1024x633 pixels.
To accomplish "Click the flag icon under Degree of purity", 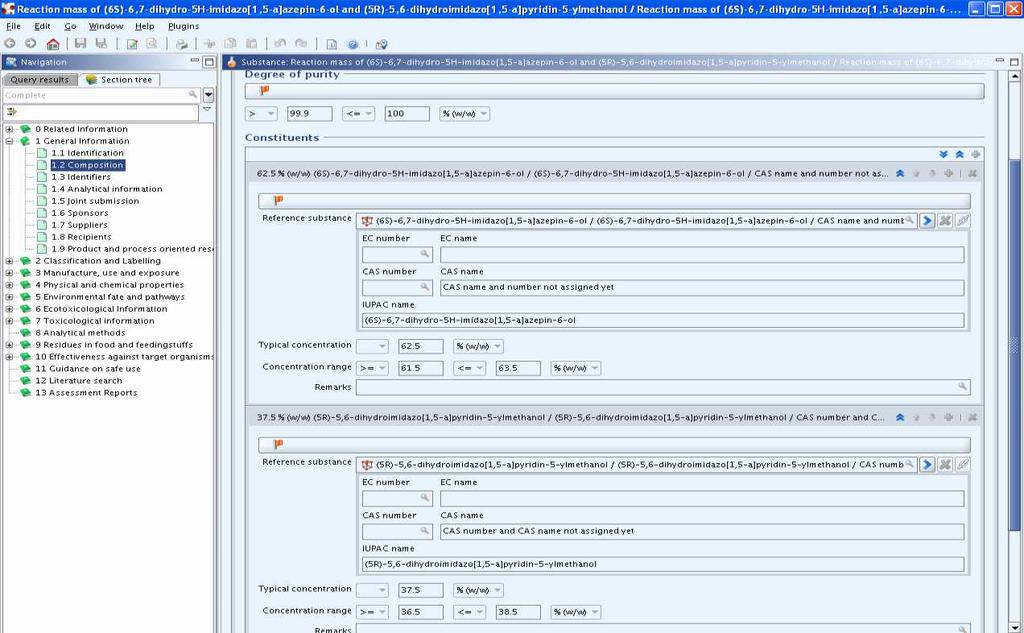I will coord(264,91).
